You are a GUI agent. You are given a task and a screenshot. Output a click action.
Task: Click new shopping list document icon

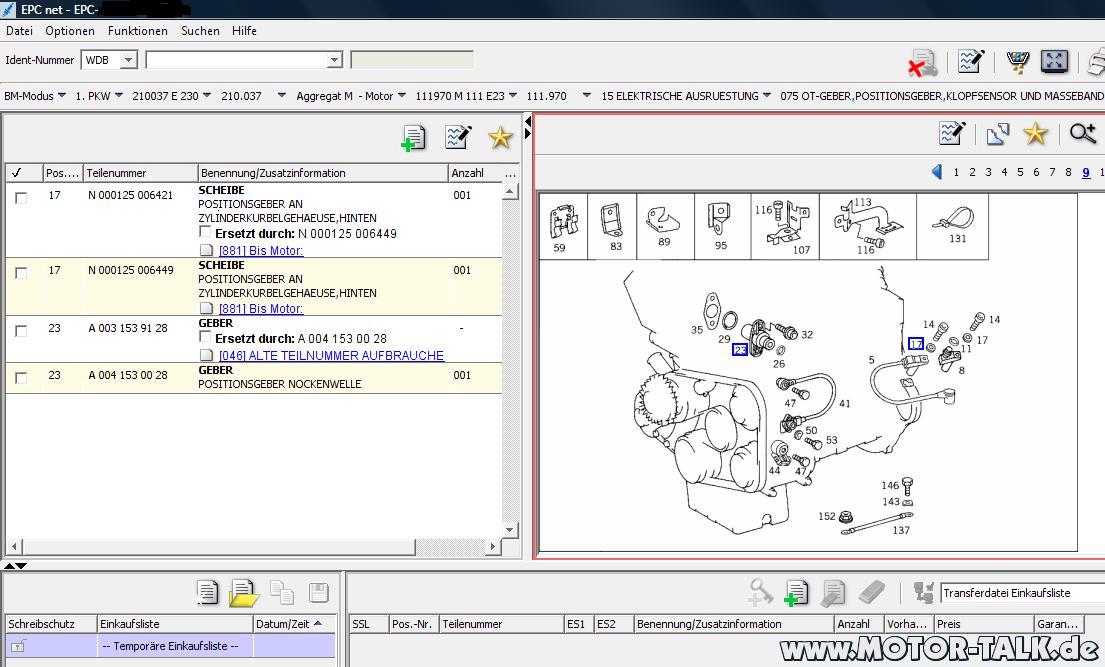[x=207, y=592]
